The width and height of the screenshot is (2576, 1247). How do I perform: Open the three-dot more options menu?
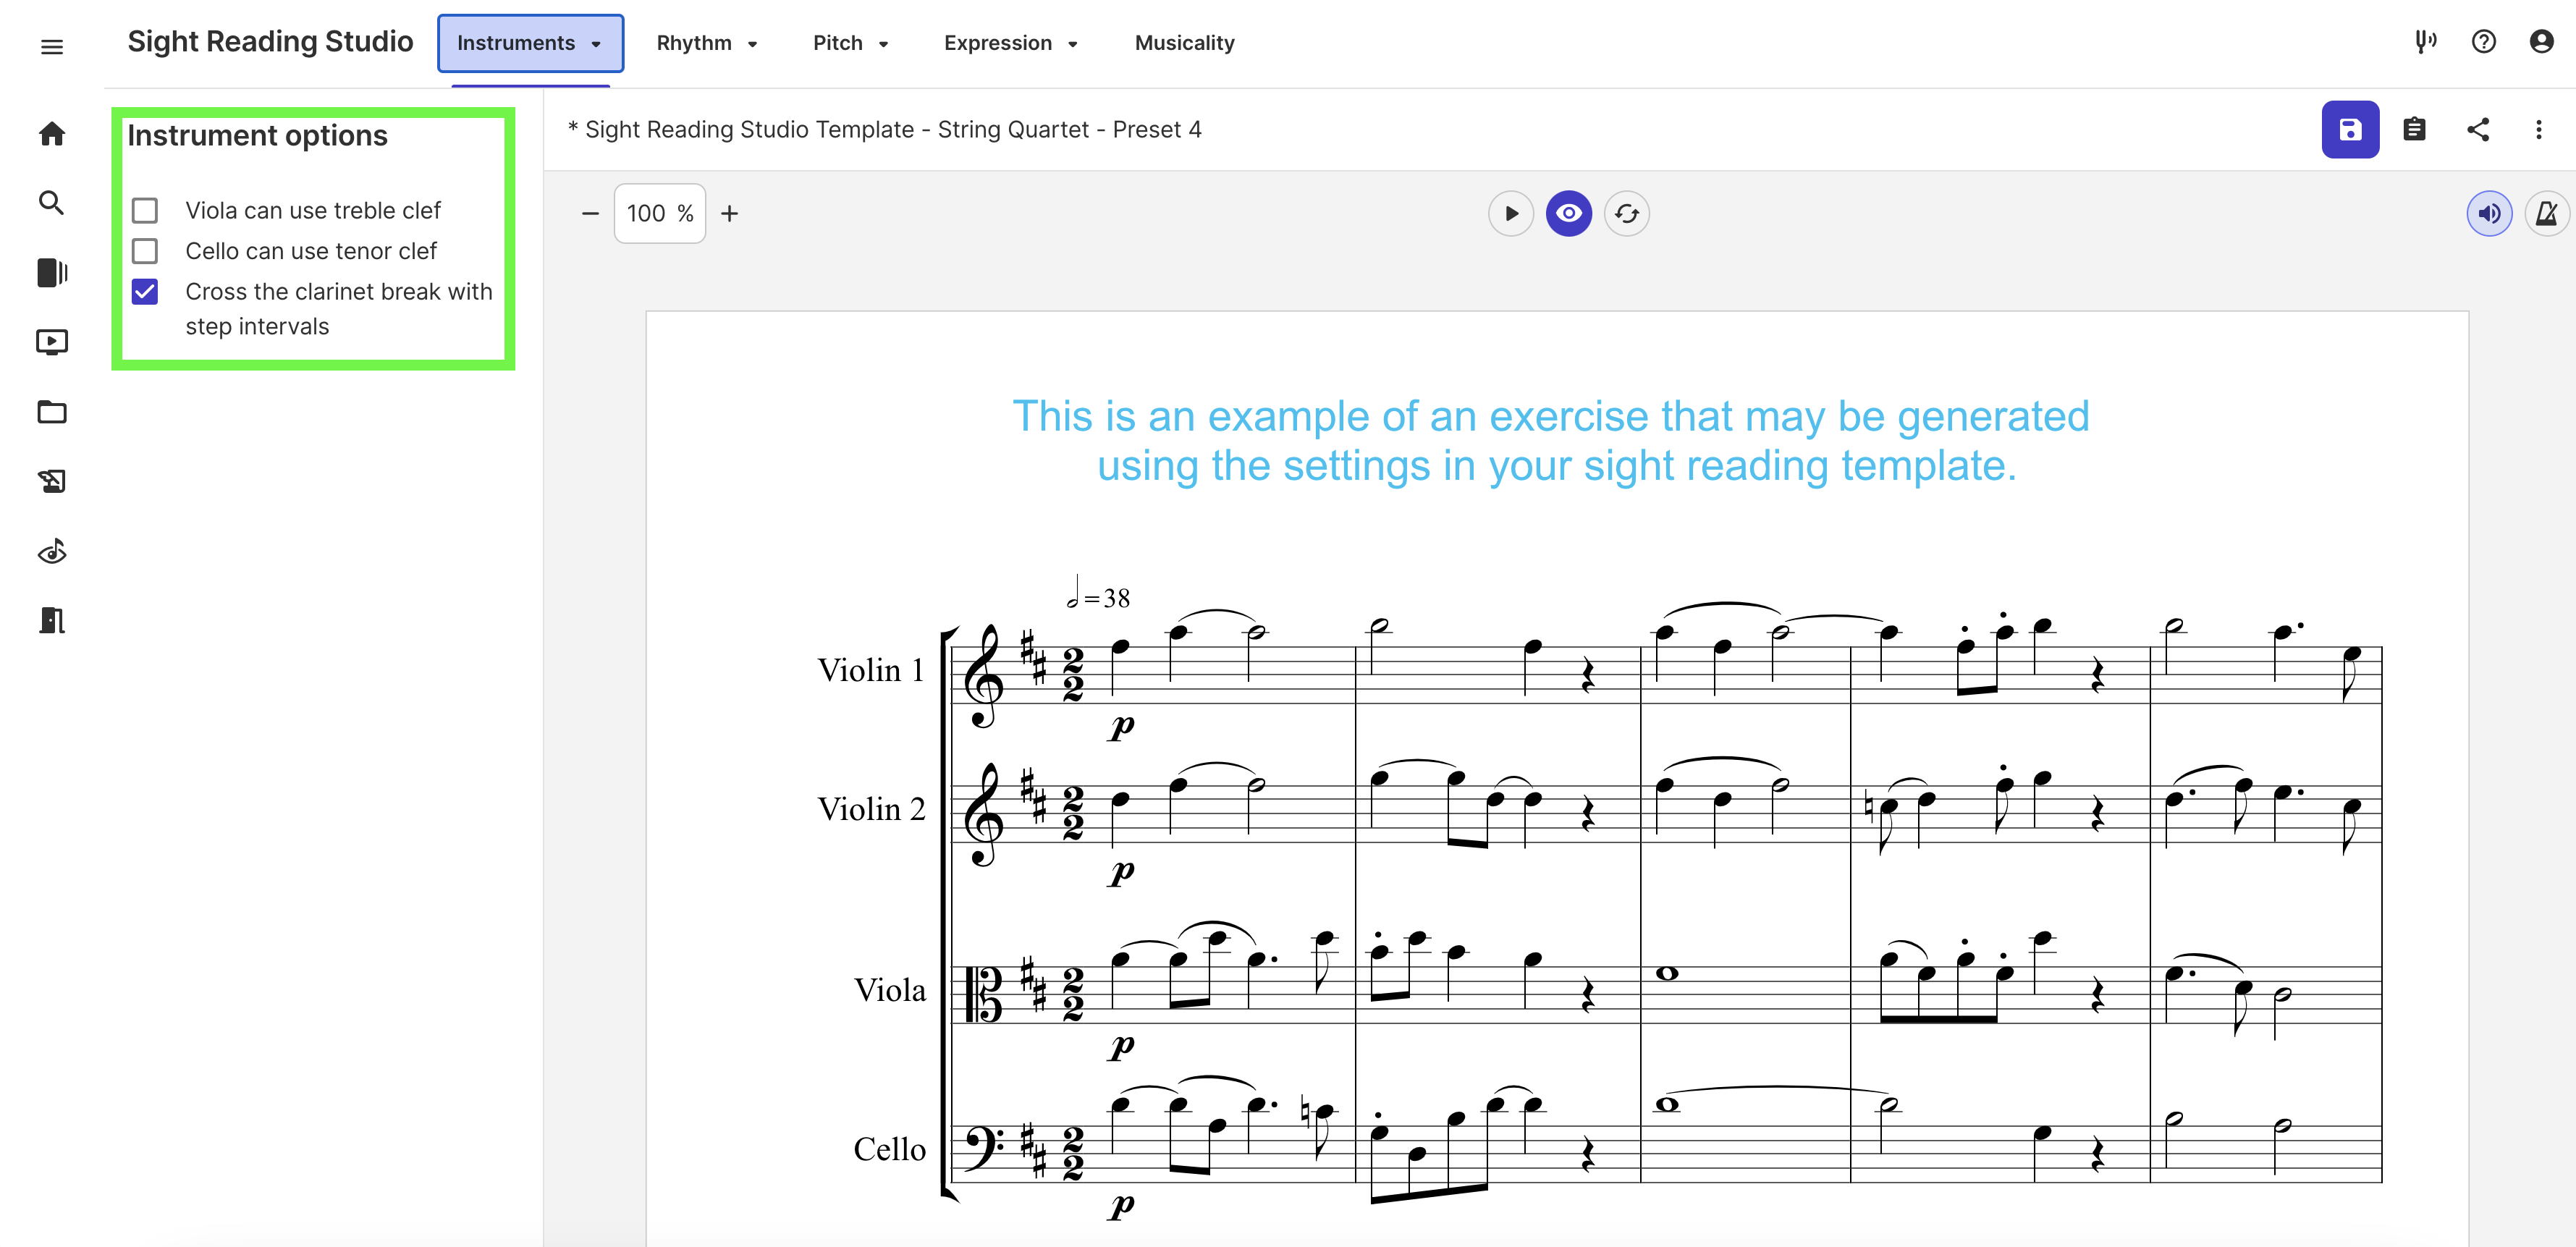(x=2539, y=129)
